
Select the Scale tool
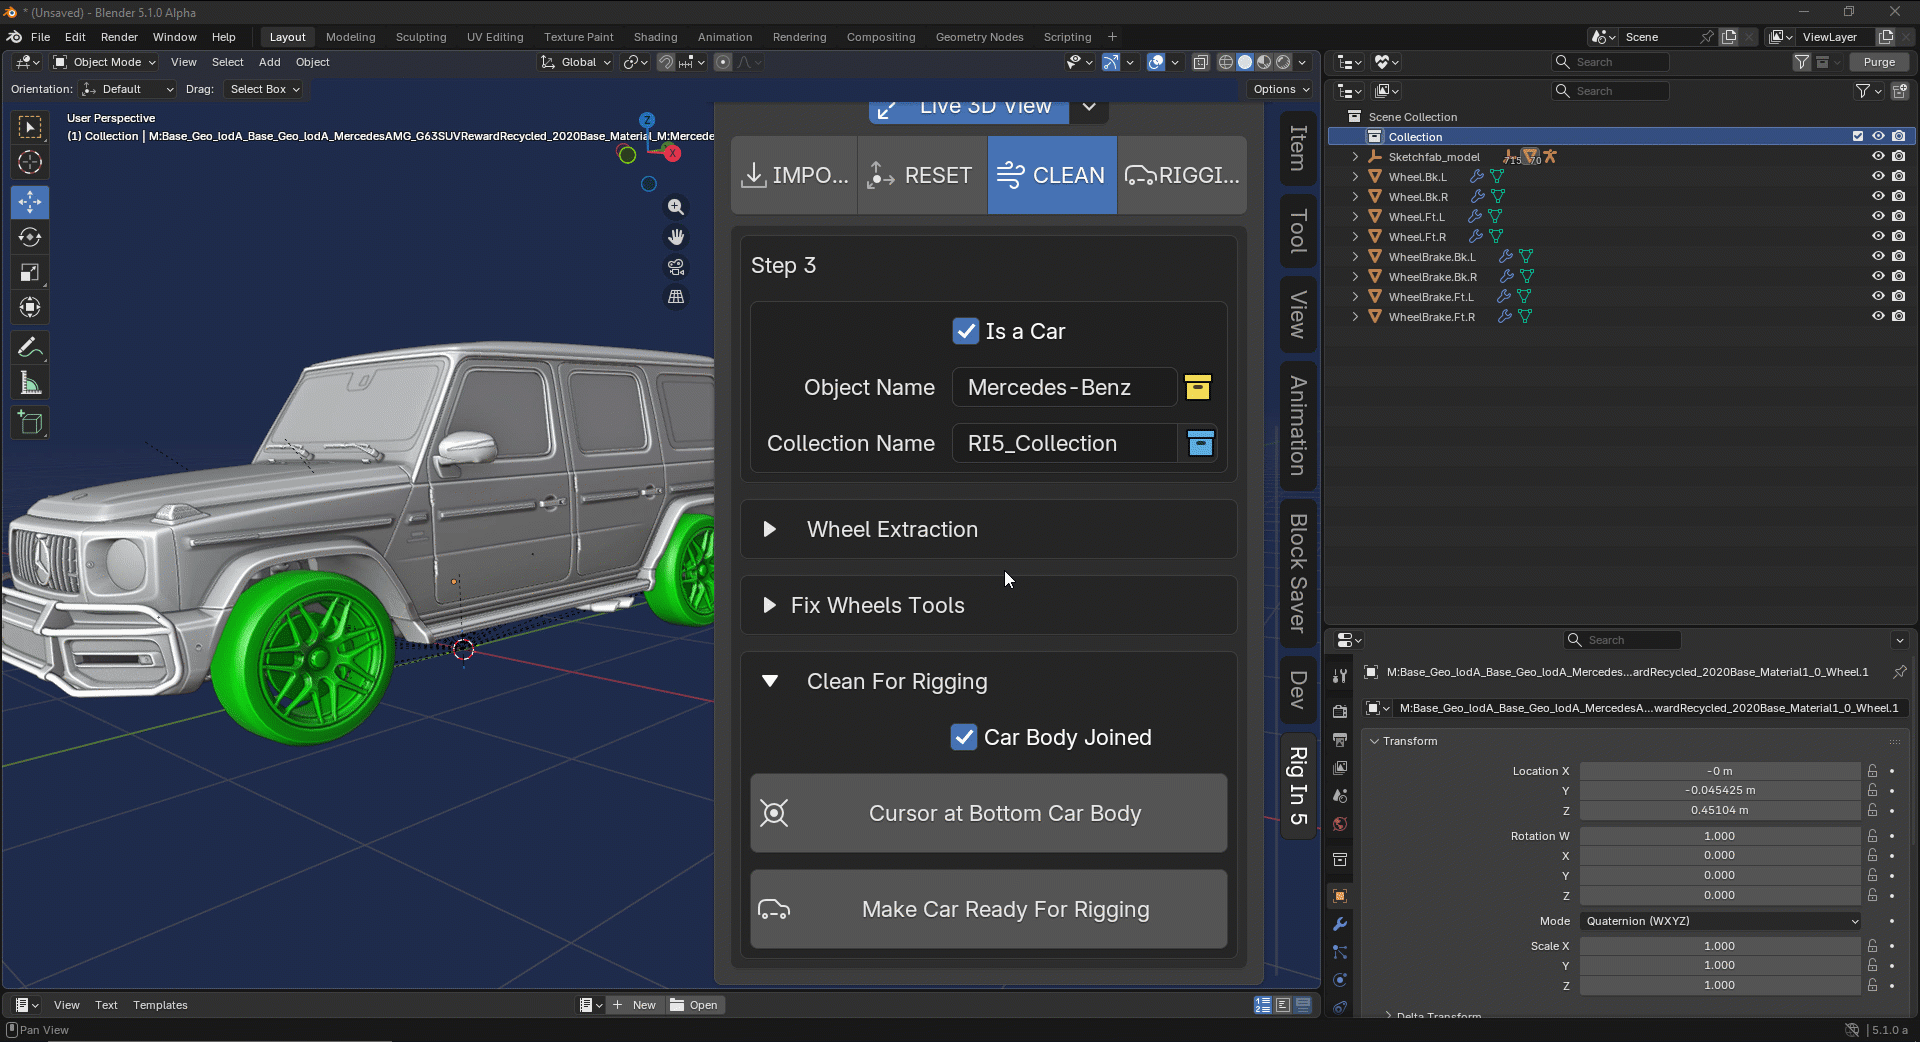pyautogui.click(x=30, y=272)
